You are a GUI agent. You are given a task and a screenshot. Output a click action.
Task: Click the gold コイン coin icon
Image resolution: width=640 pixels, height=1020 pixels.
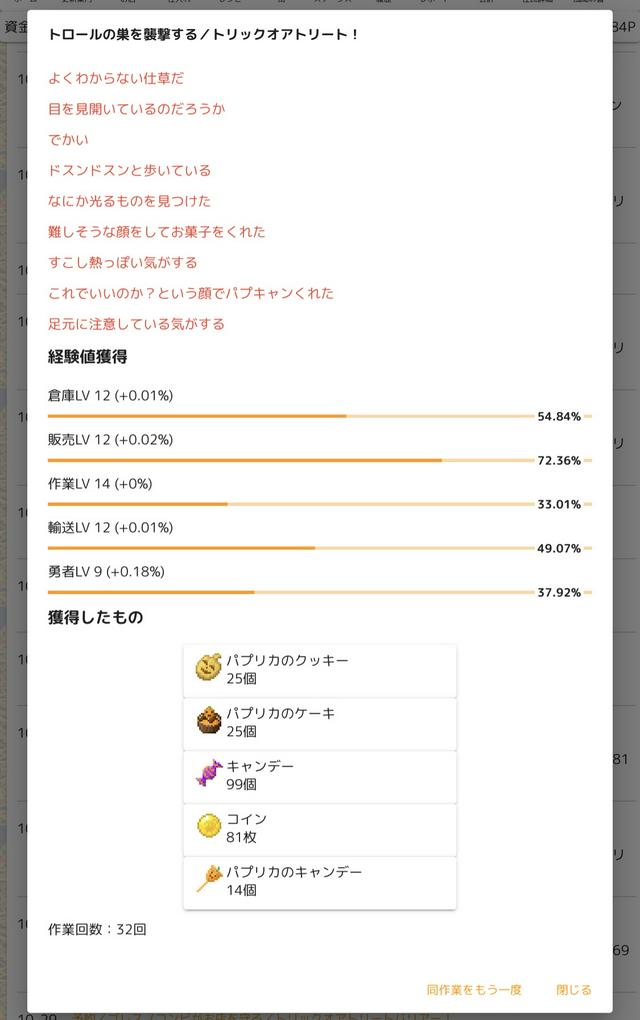(x=208, y=826)
